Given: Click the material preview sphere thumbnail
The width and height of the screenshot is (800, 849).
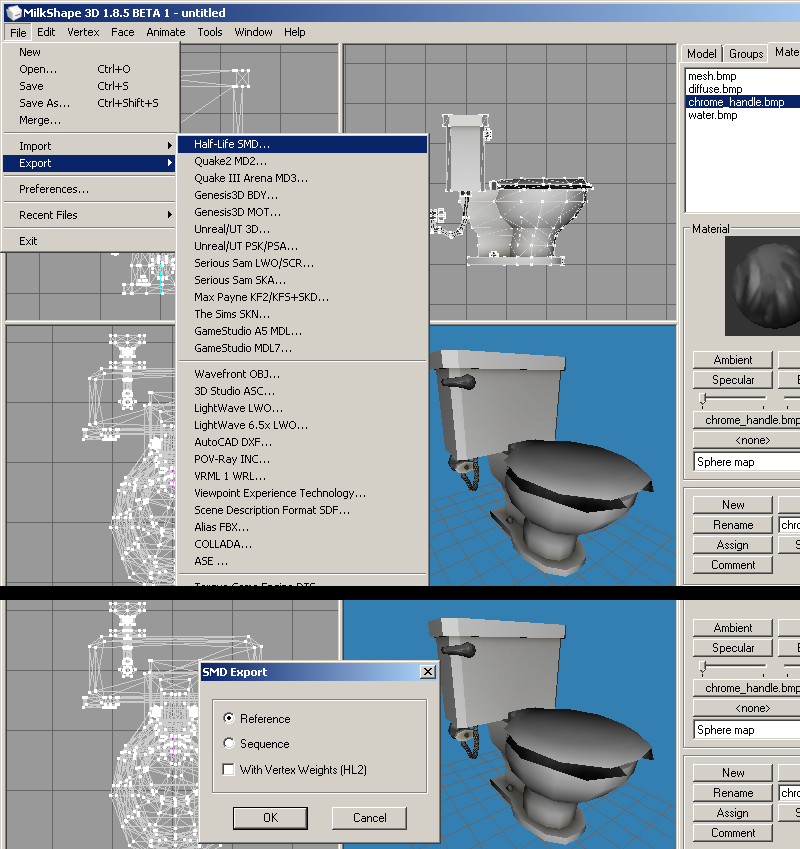Looking at the screenshot, I should 763,286.
